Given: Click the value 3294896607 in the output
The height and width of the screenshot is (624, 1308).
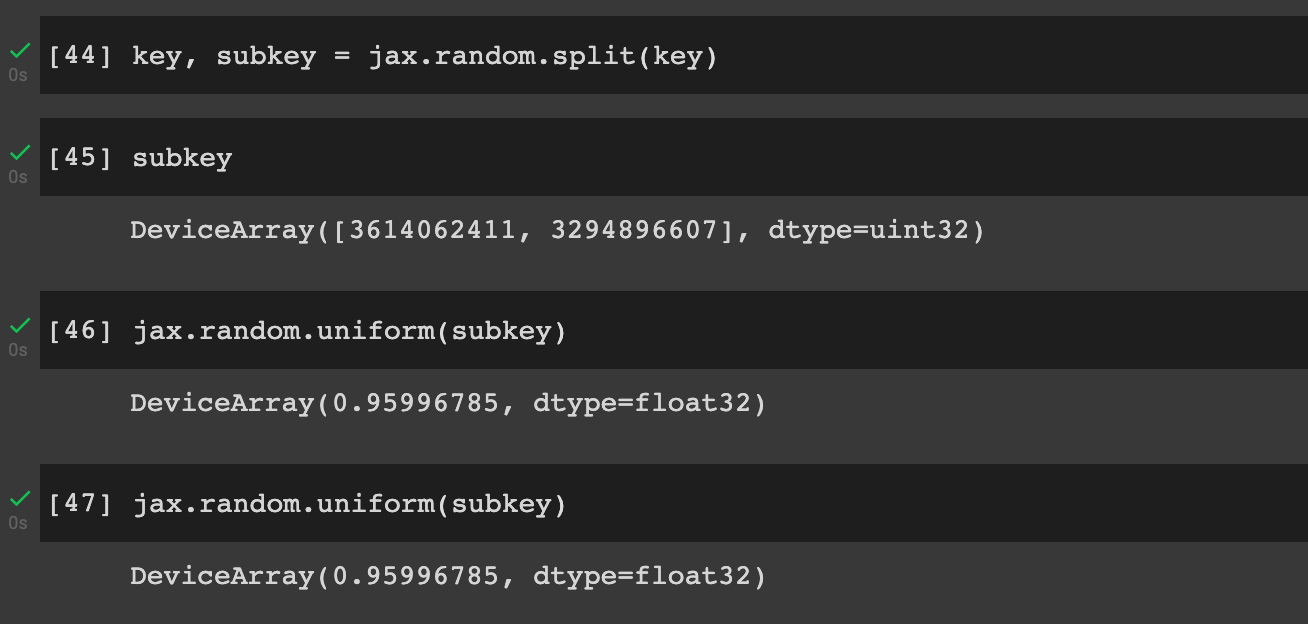Looking at the screenshot, I should (634, 231).
